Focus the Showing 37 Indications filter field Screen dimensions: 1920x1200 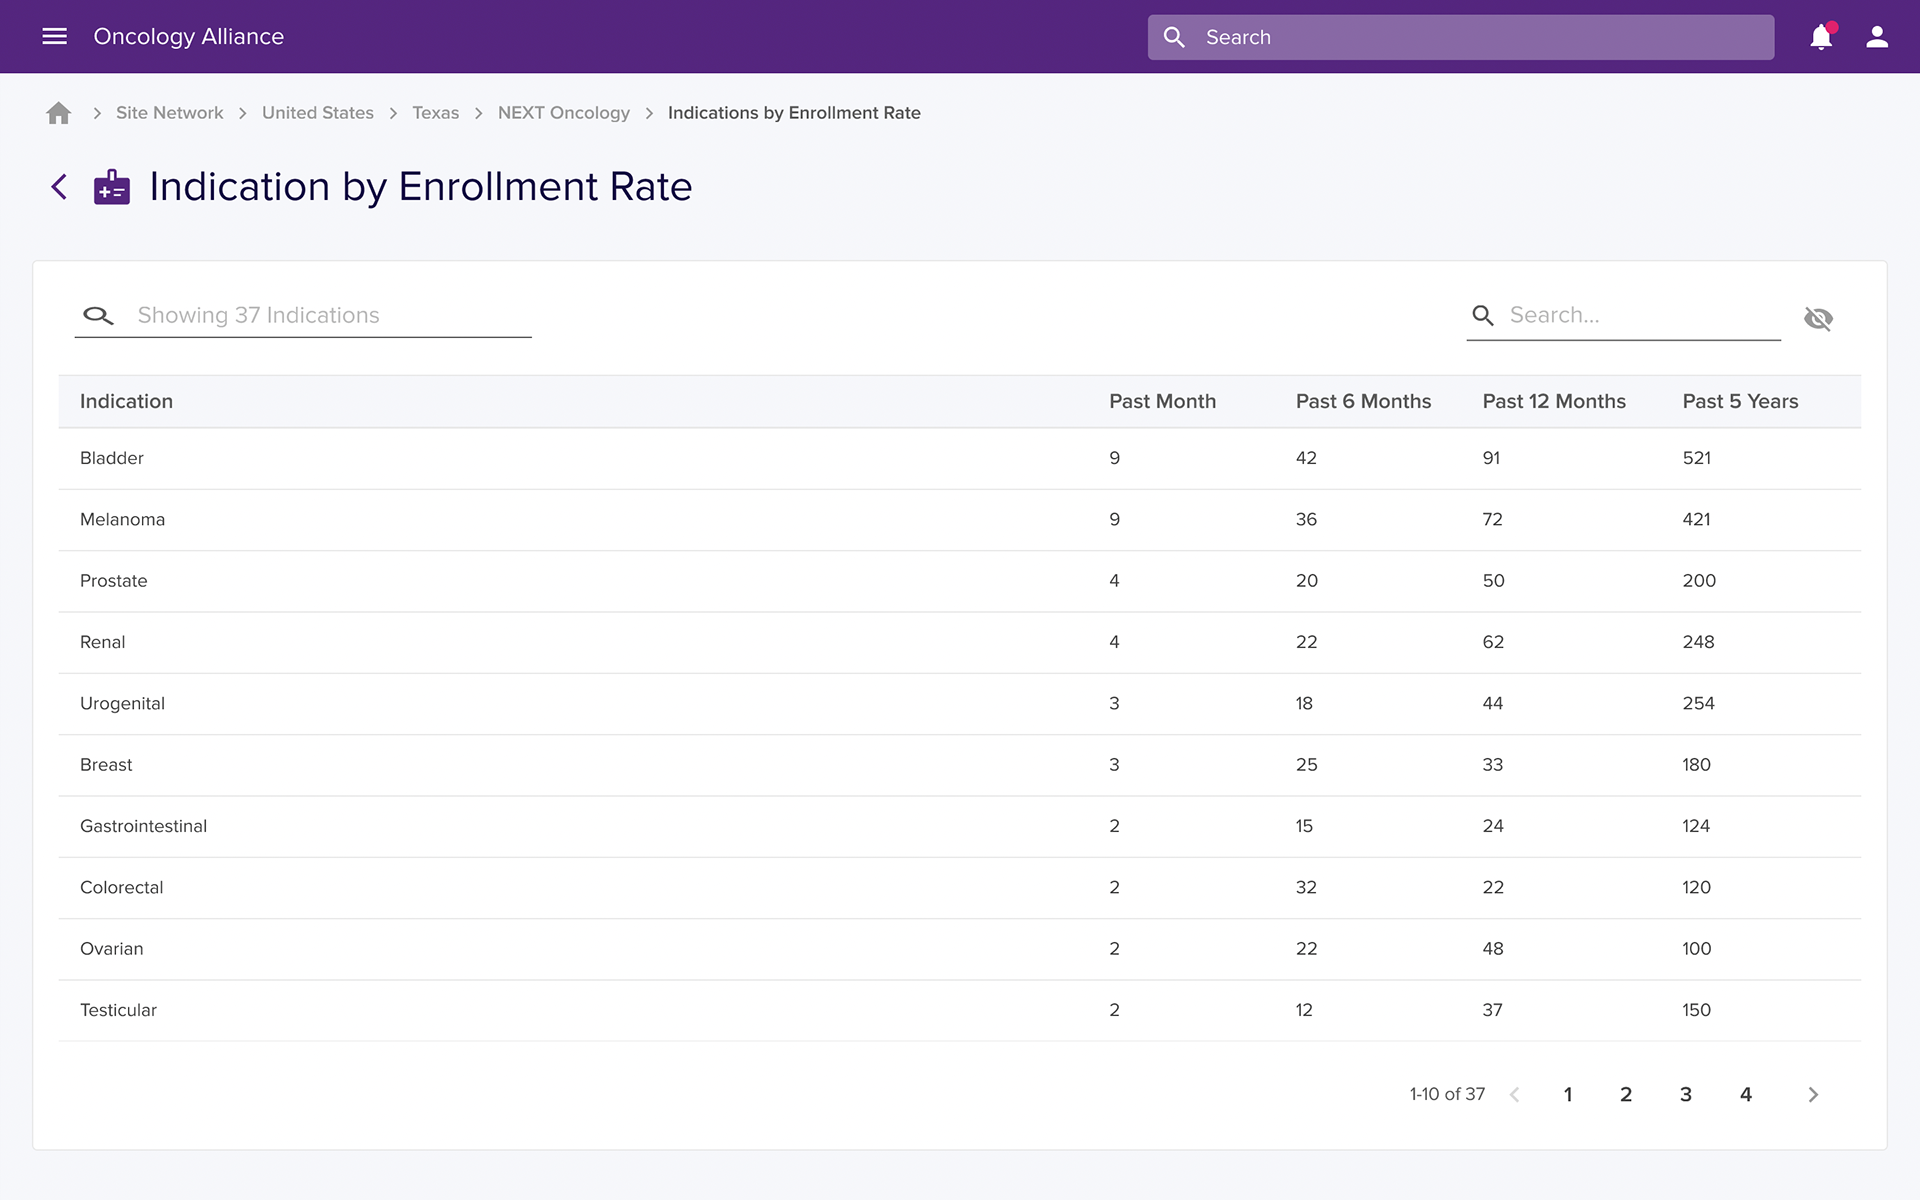pos(303,315)
